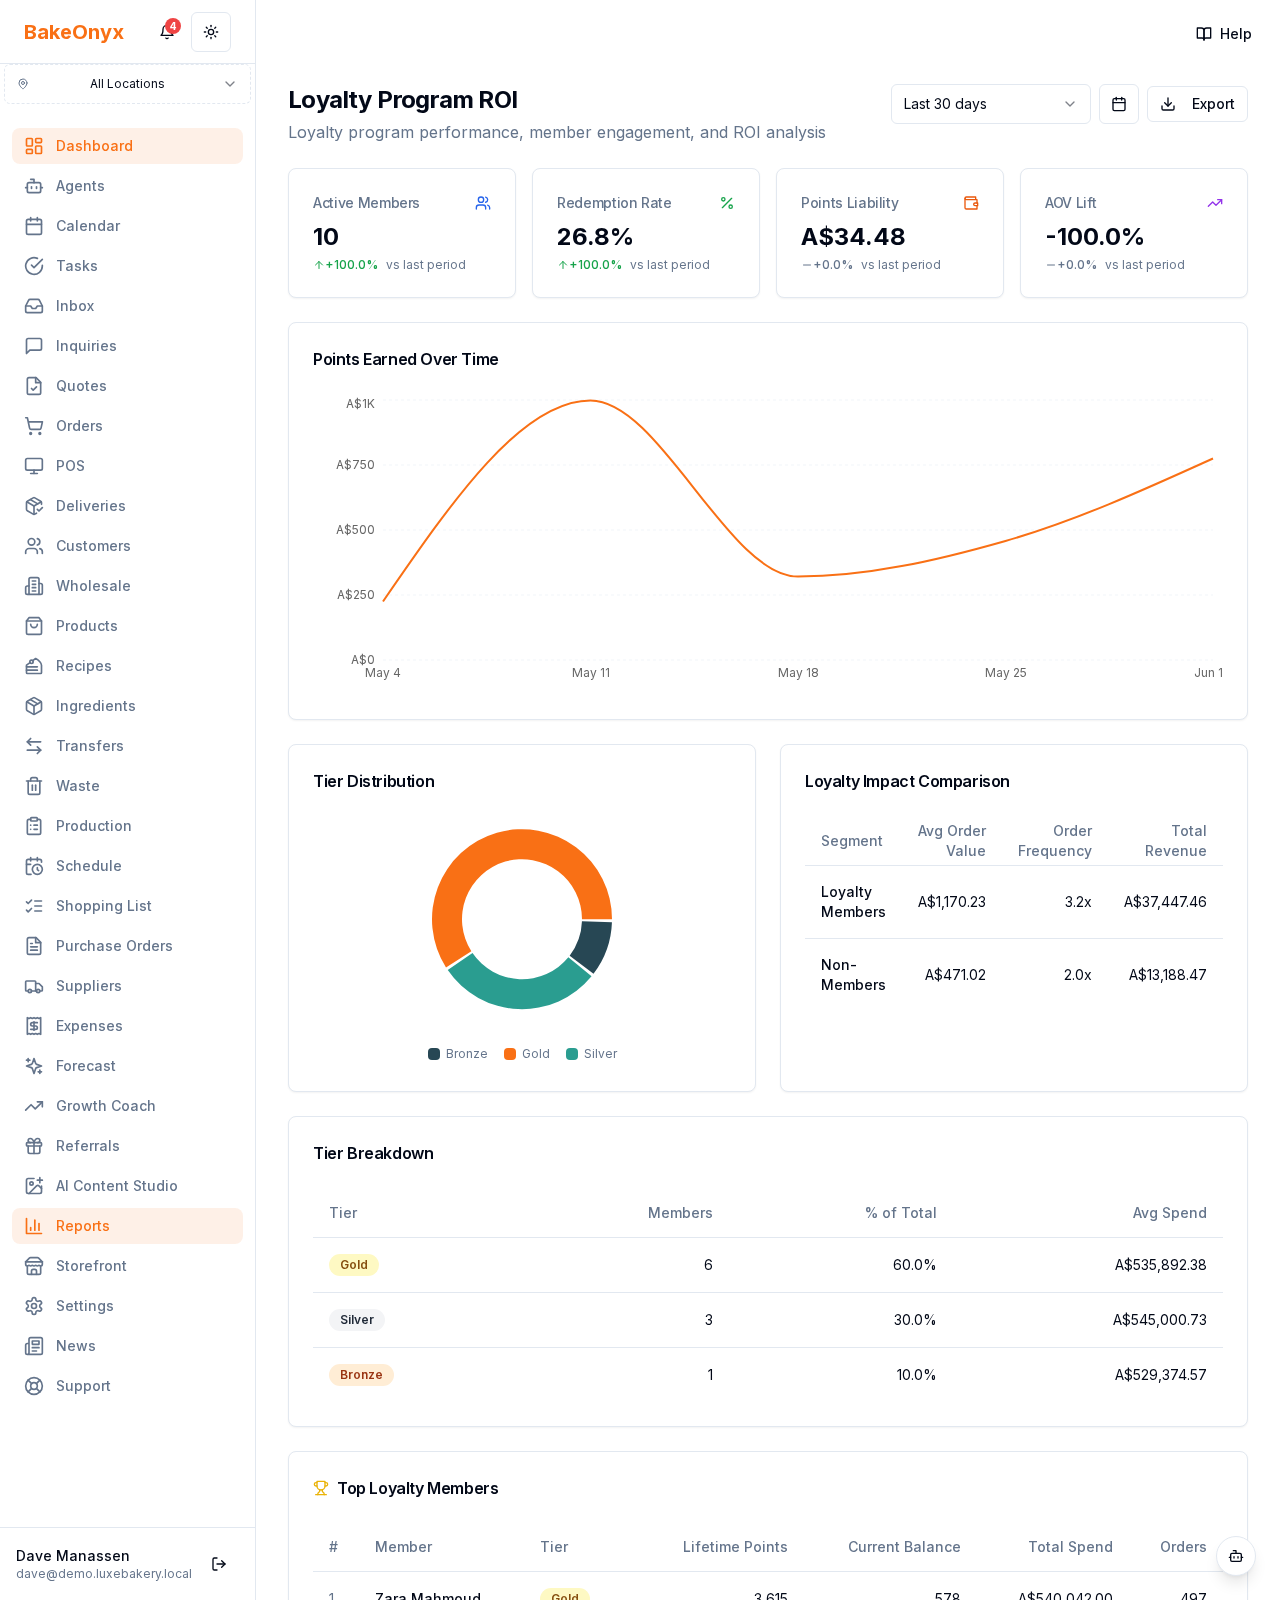Click the logout icon beside Dave Manassen
This screenshot has width=1280, height=1600.
(219, 1564)
